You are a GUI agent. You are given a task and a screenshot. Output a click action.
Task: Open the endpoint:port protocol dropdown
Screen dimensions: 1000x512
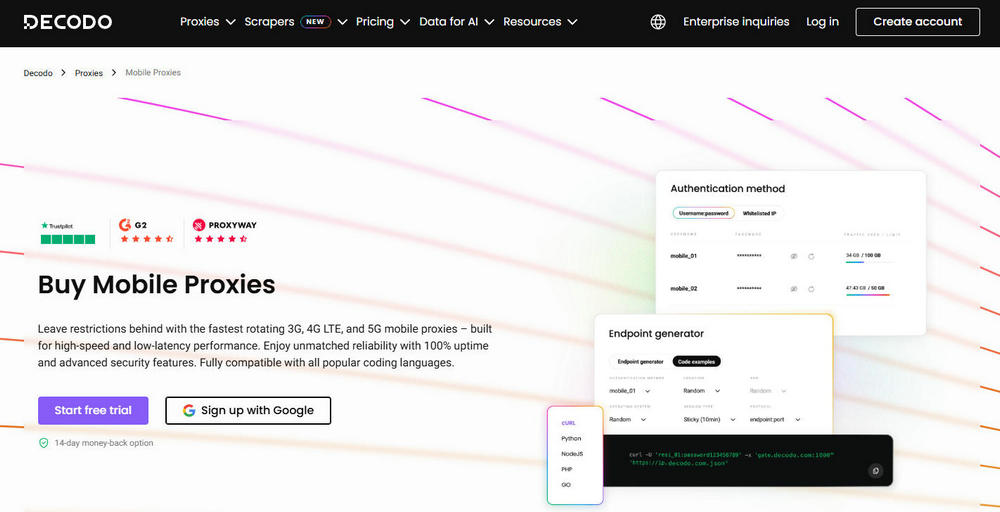775,420
